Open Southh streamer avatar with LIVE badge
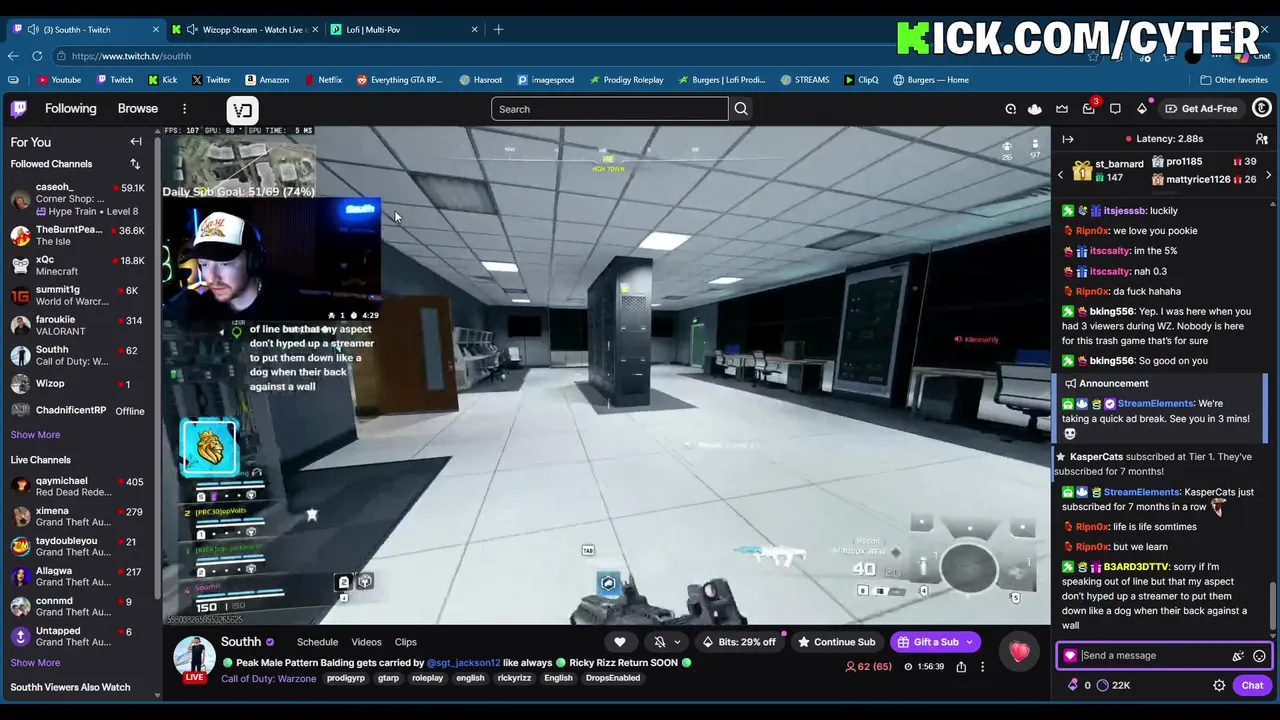The height and width of the screenshot is (720, 1280). pyautogui.click(x=194, y=659)
